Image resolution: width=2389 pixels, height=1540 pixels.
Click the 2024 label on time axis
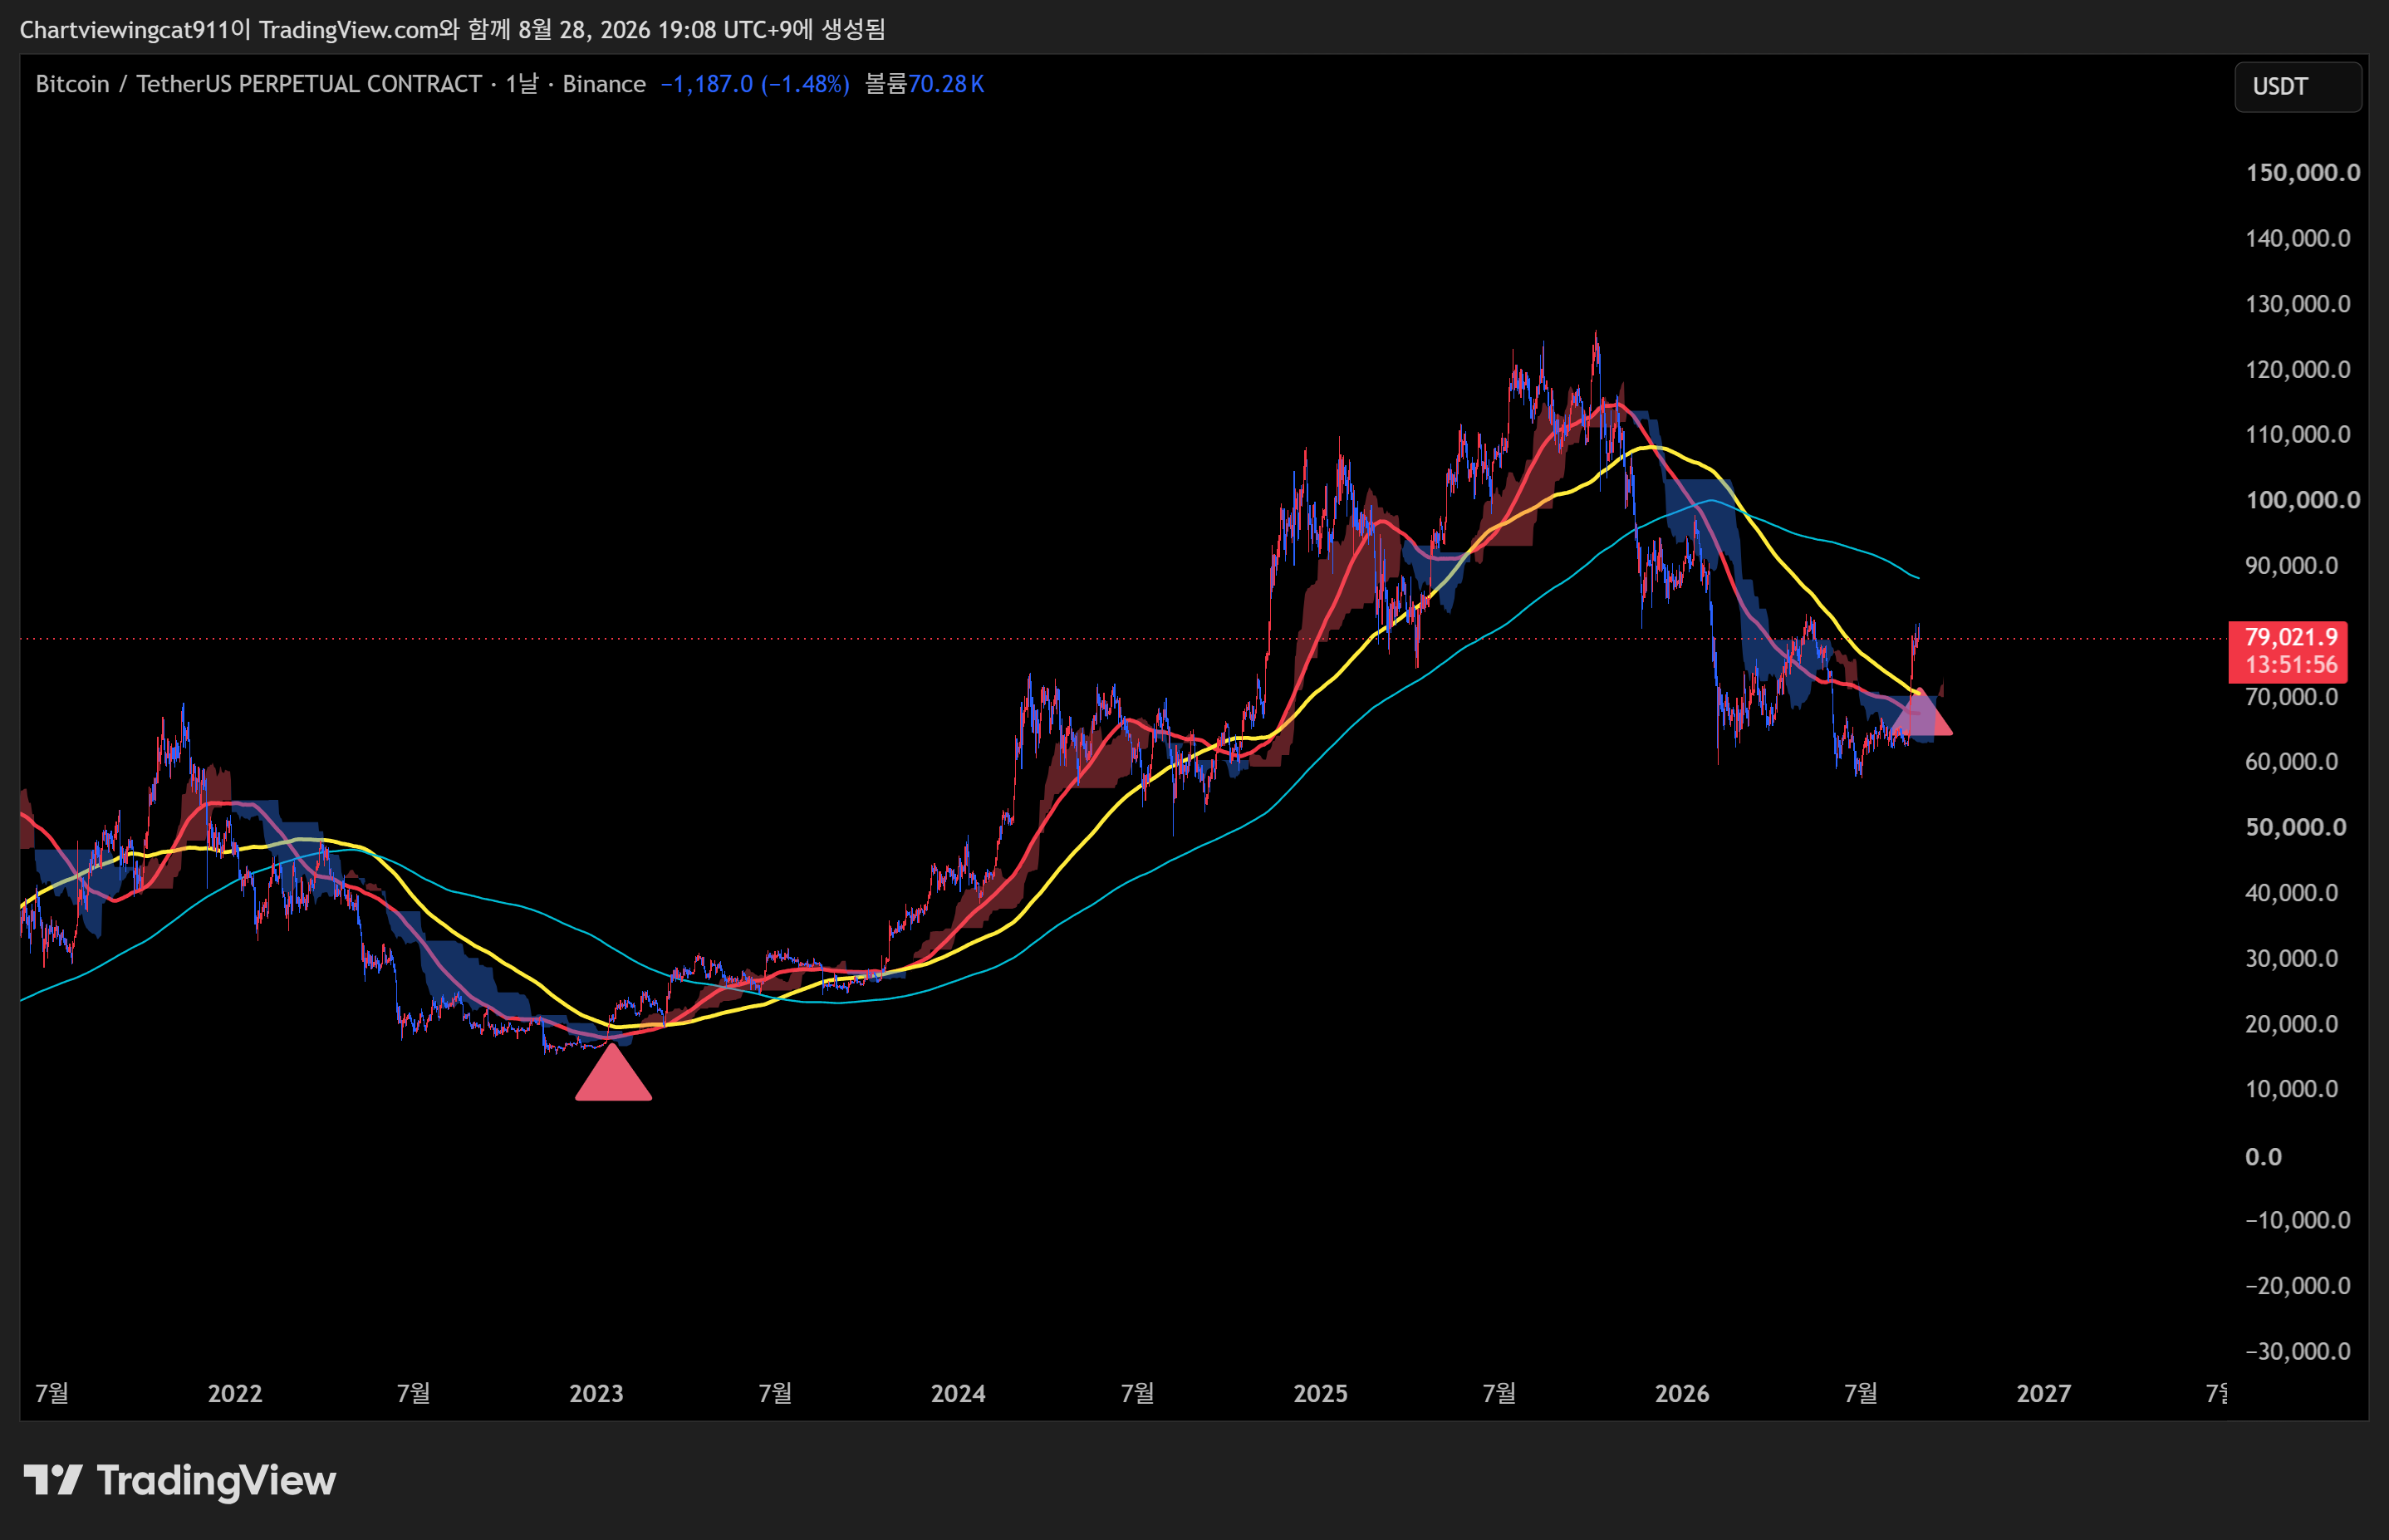pos(958,1394)
